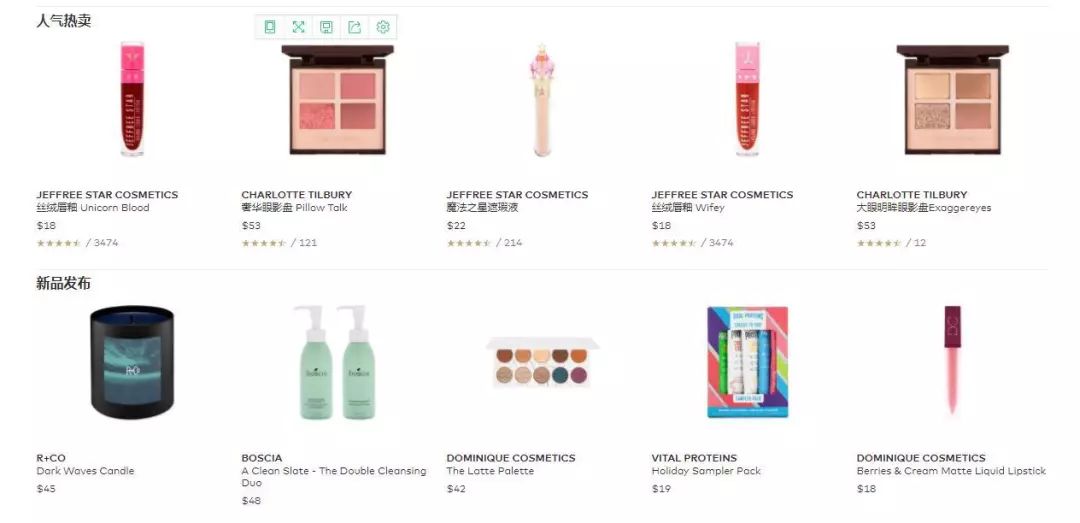Open the Exaggereyes eyeshadow palette title
This screenshot has width=1080, height=523.
[x=924, y=207]
